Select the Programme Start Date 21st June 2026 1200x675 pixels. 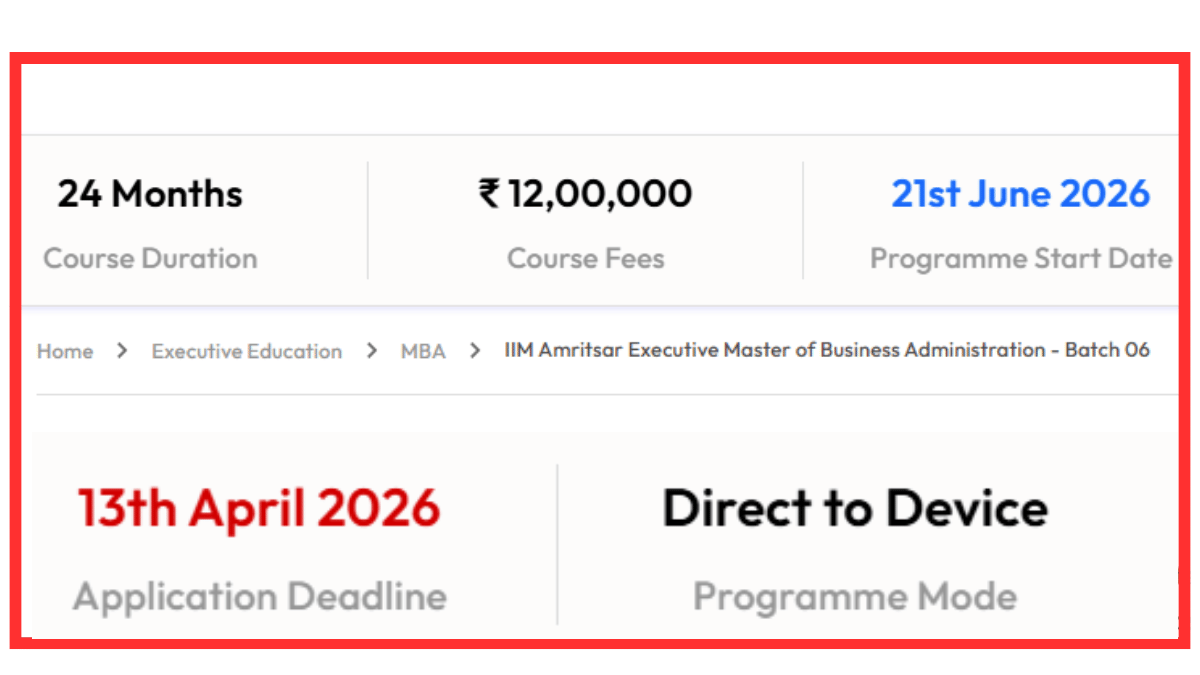1020,193
